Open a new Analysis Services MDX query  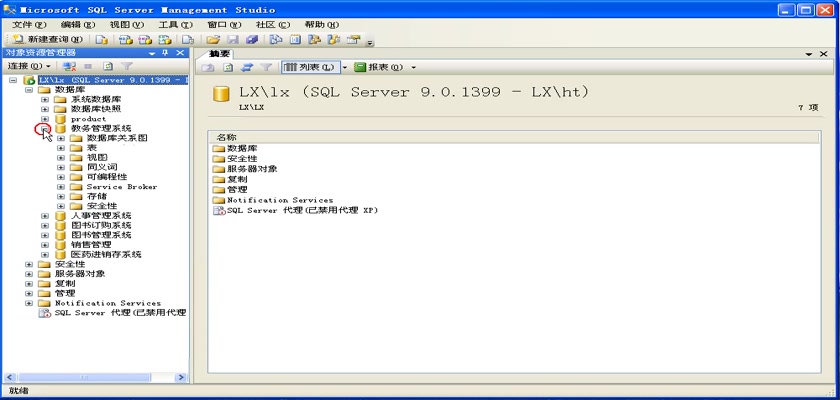coord(125,40)
